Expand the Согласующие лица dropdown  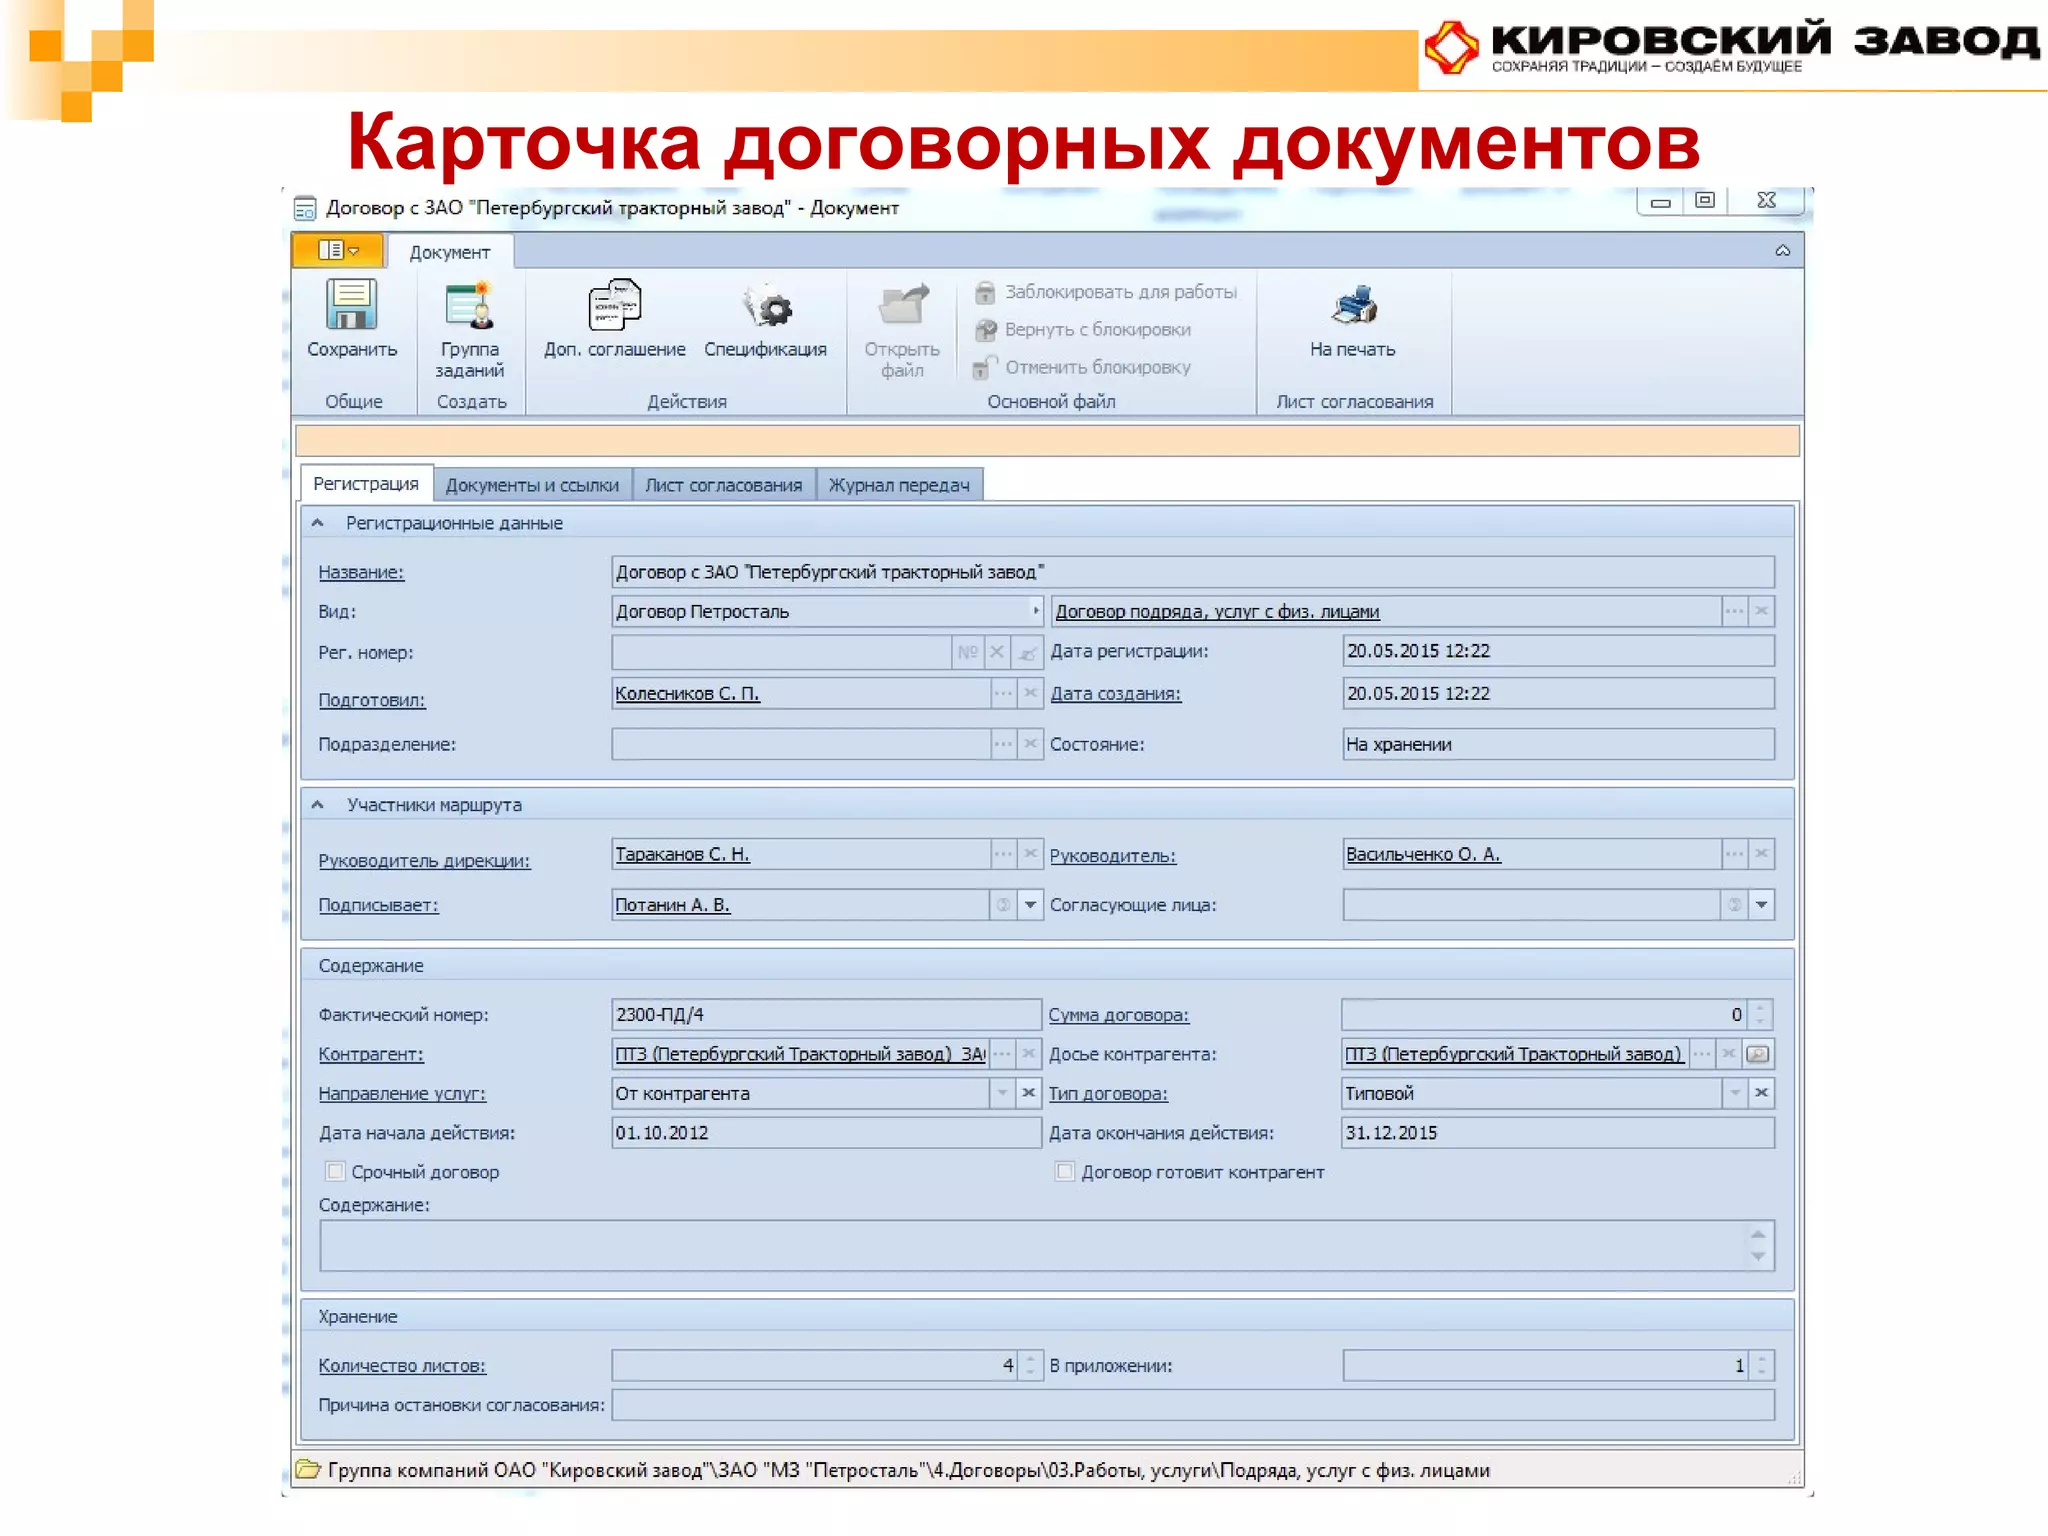click(1762, 905)
